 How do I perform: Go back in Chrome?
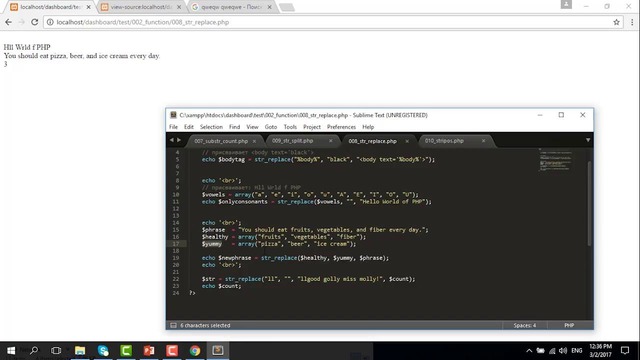click(x=9, y=22)
